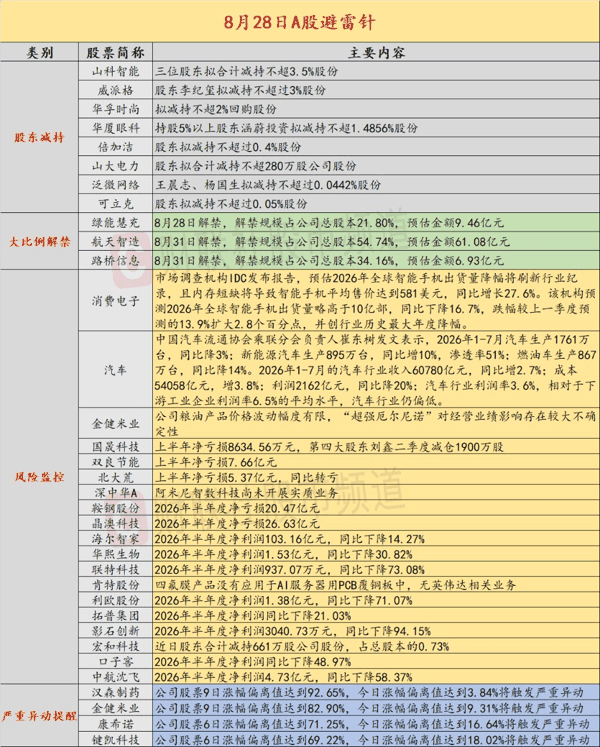The image size is (600, 747).
Task: Click '上半年净亏损5.37亿元，同比转亏'
Action: (246, 477)
